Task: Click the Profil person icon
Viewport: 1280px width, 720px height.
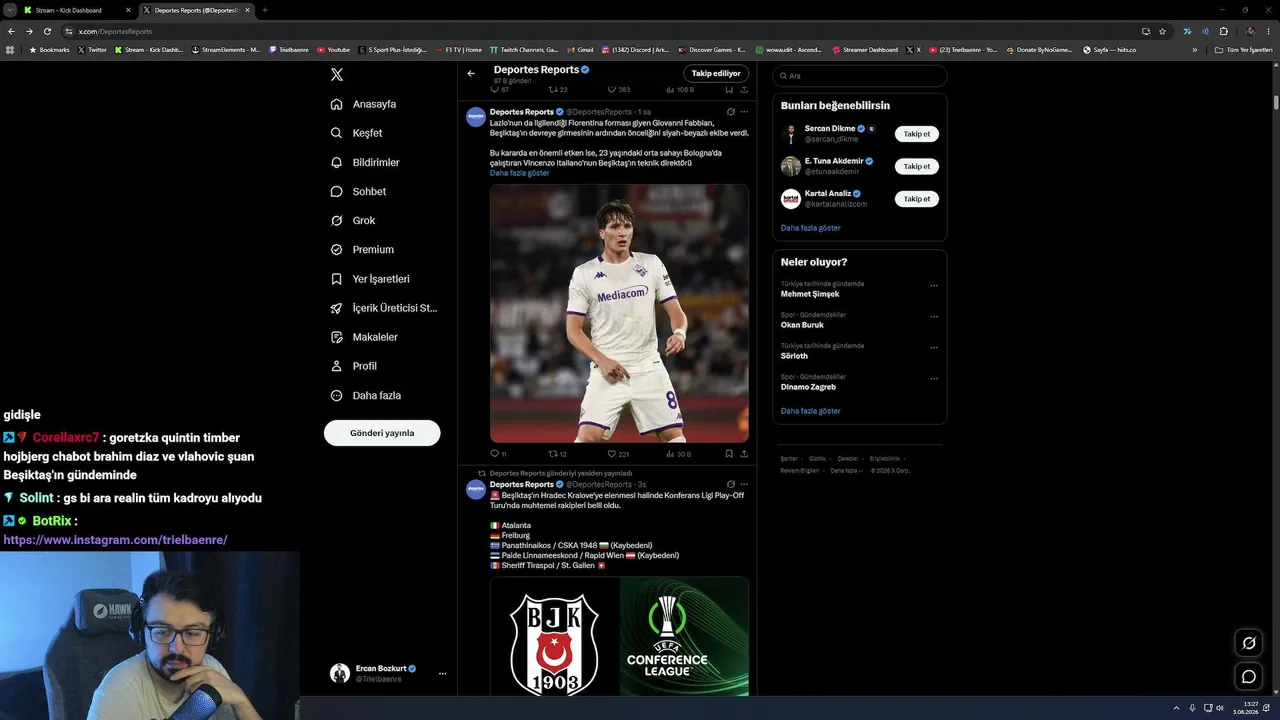Action: pos(337,366)
